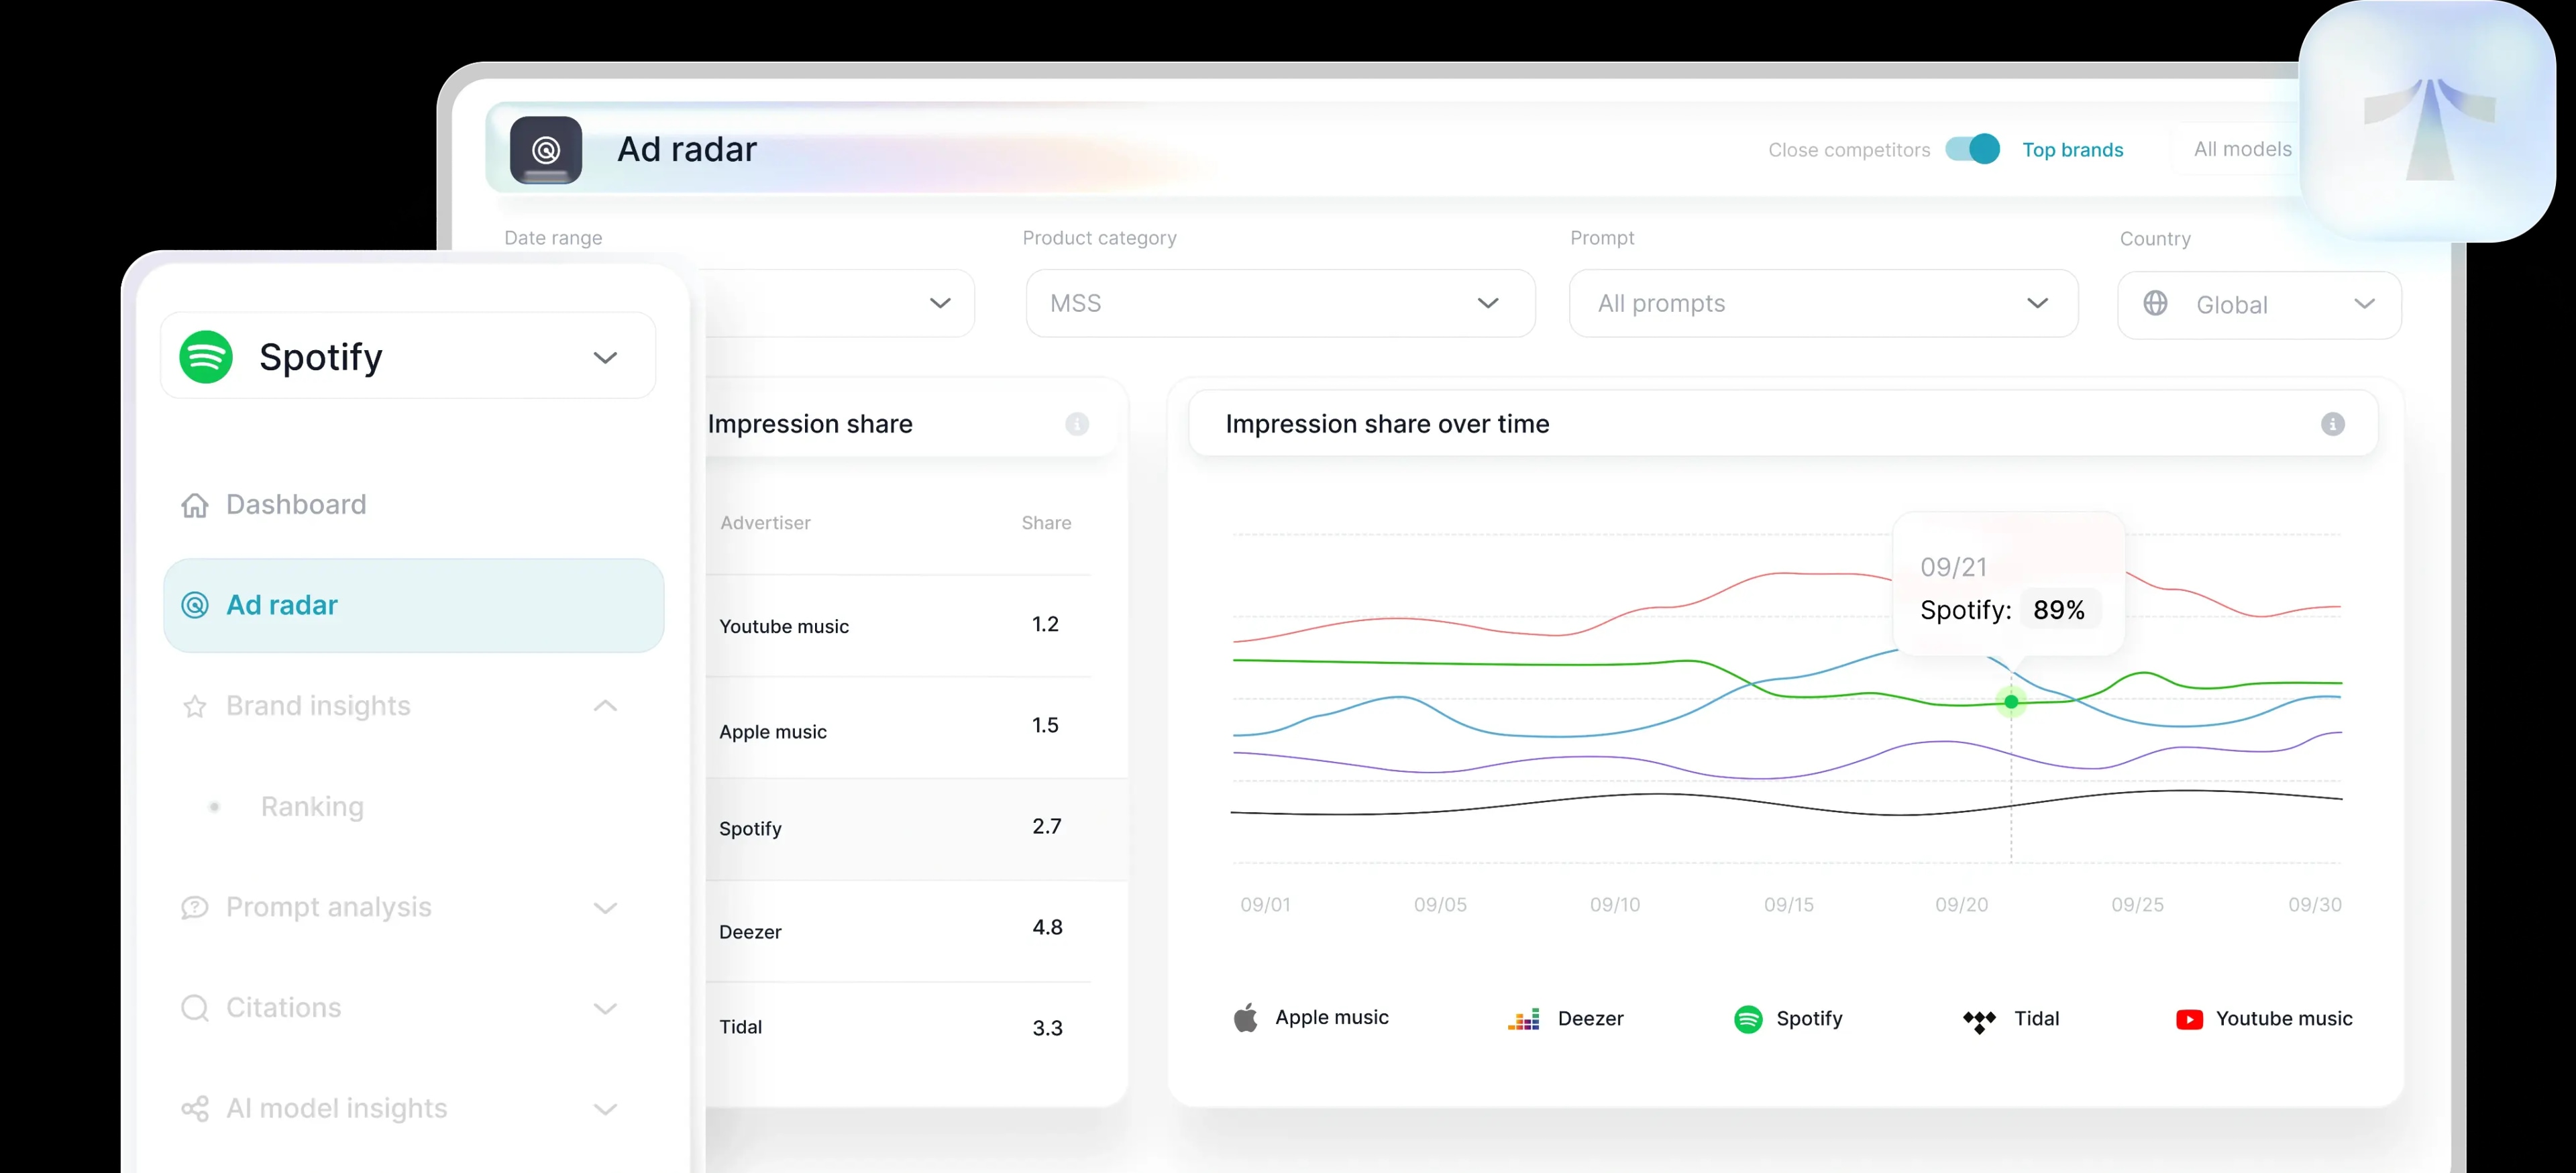The width and height of the screenshot is (2576, 1173).
Task: Click the globe icon in Country field
Action: [2156, 303]
